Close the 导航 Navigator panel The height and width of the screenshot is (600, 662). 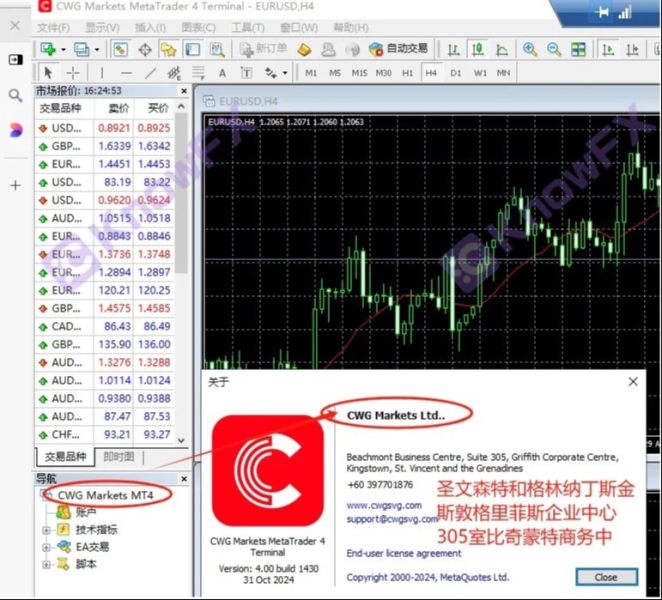tap(184, 479)
